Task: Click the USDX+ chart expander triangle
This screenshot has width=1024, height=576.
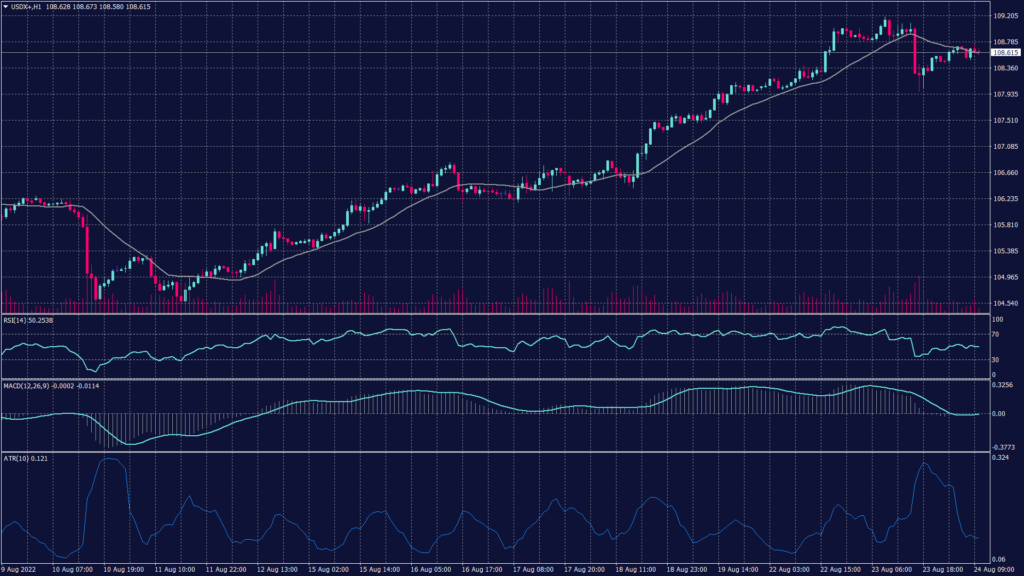Action: (x=8, y=7)
